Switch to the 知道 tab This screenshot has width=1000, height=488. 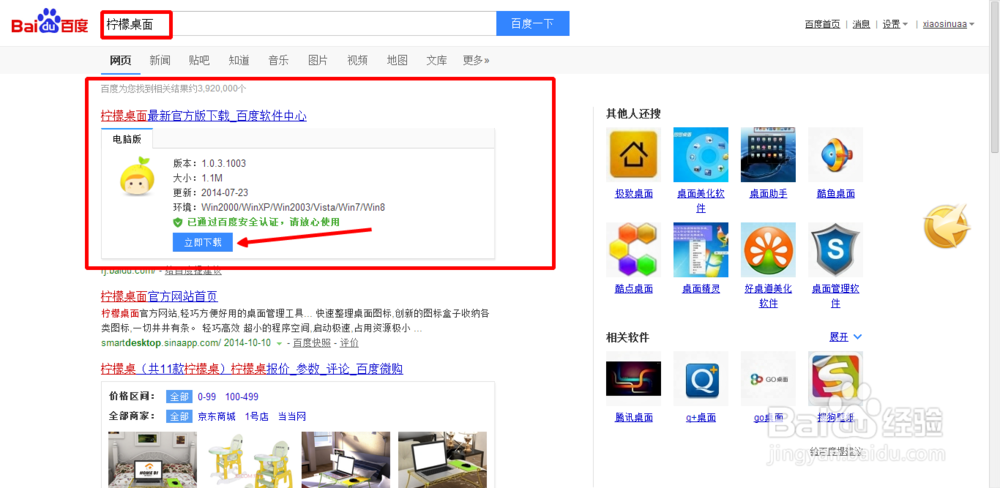coord(239,61)
